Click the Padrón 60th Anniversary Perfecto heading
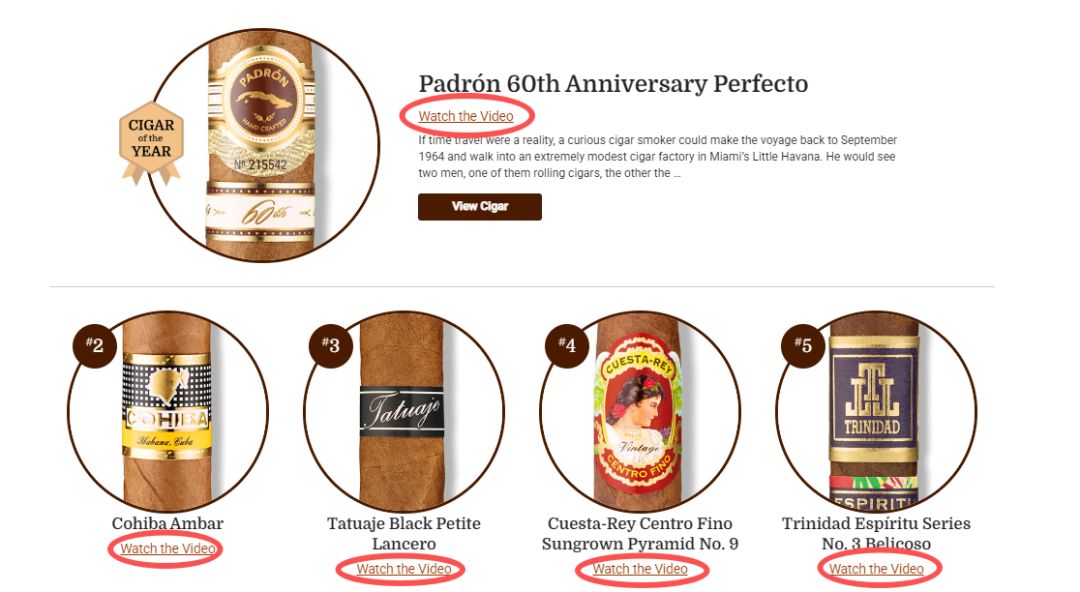 pos(613,83)
